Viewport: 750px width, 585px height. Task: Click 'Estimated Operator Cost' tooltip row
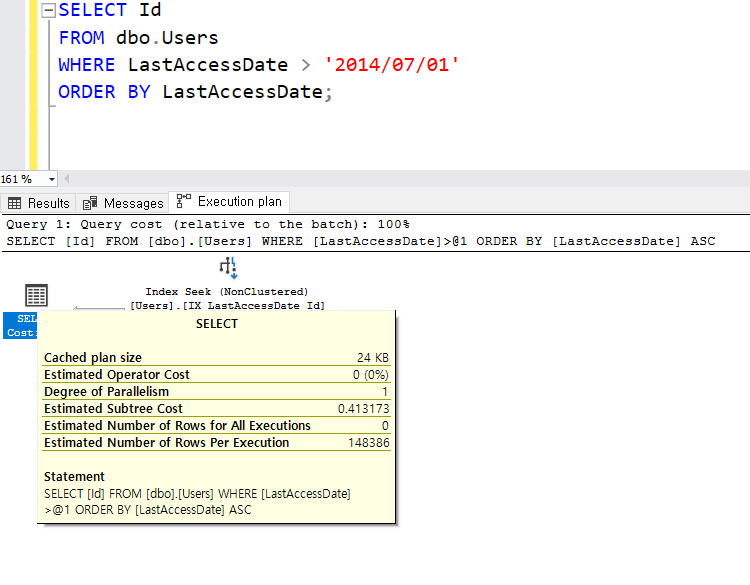click(x=216, y=375)
